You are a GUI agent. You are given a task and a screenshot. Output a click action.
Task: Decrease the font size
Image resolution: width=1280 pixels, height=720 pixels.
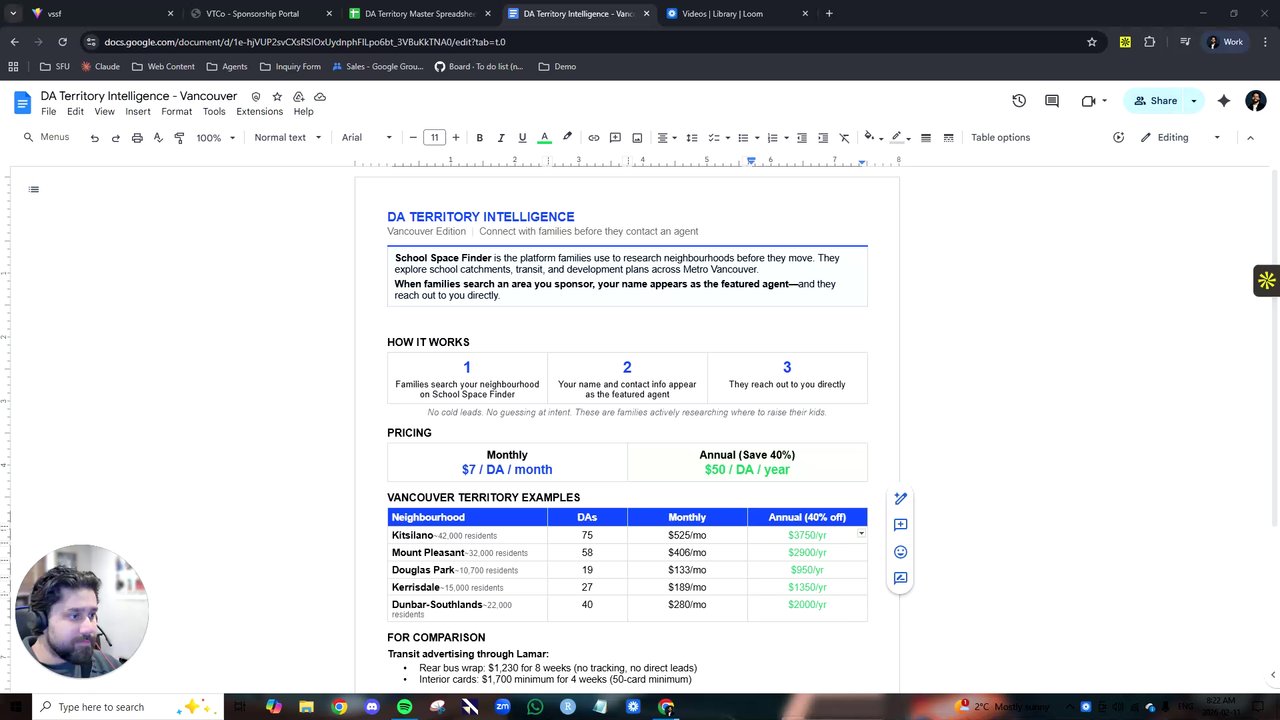pos(413,138)
